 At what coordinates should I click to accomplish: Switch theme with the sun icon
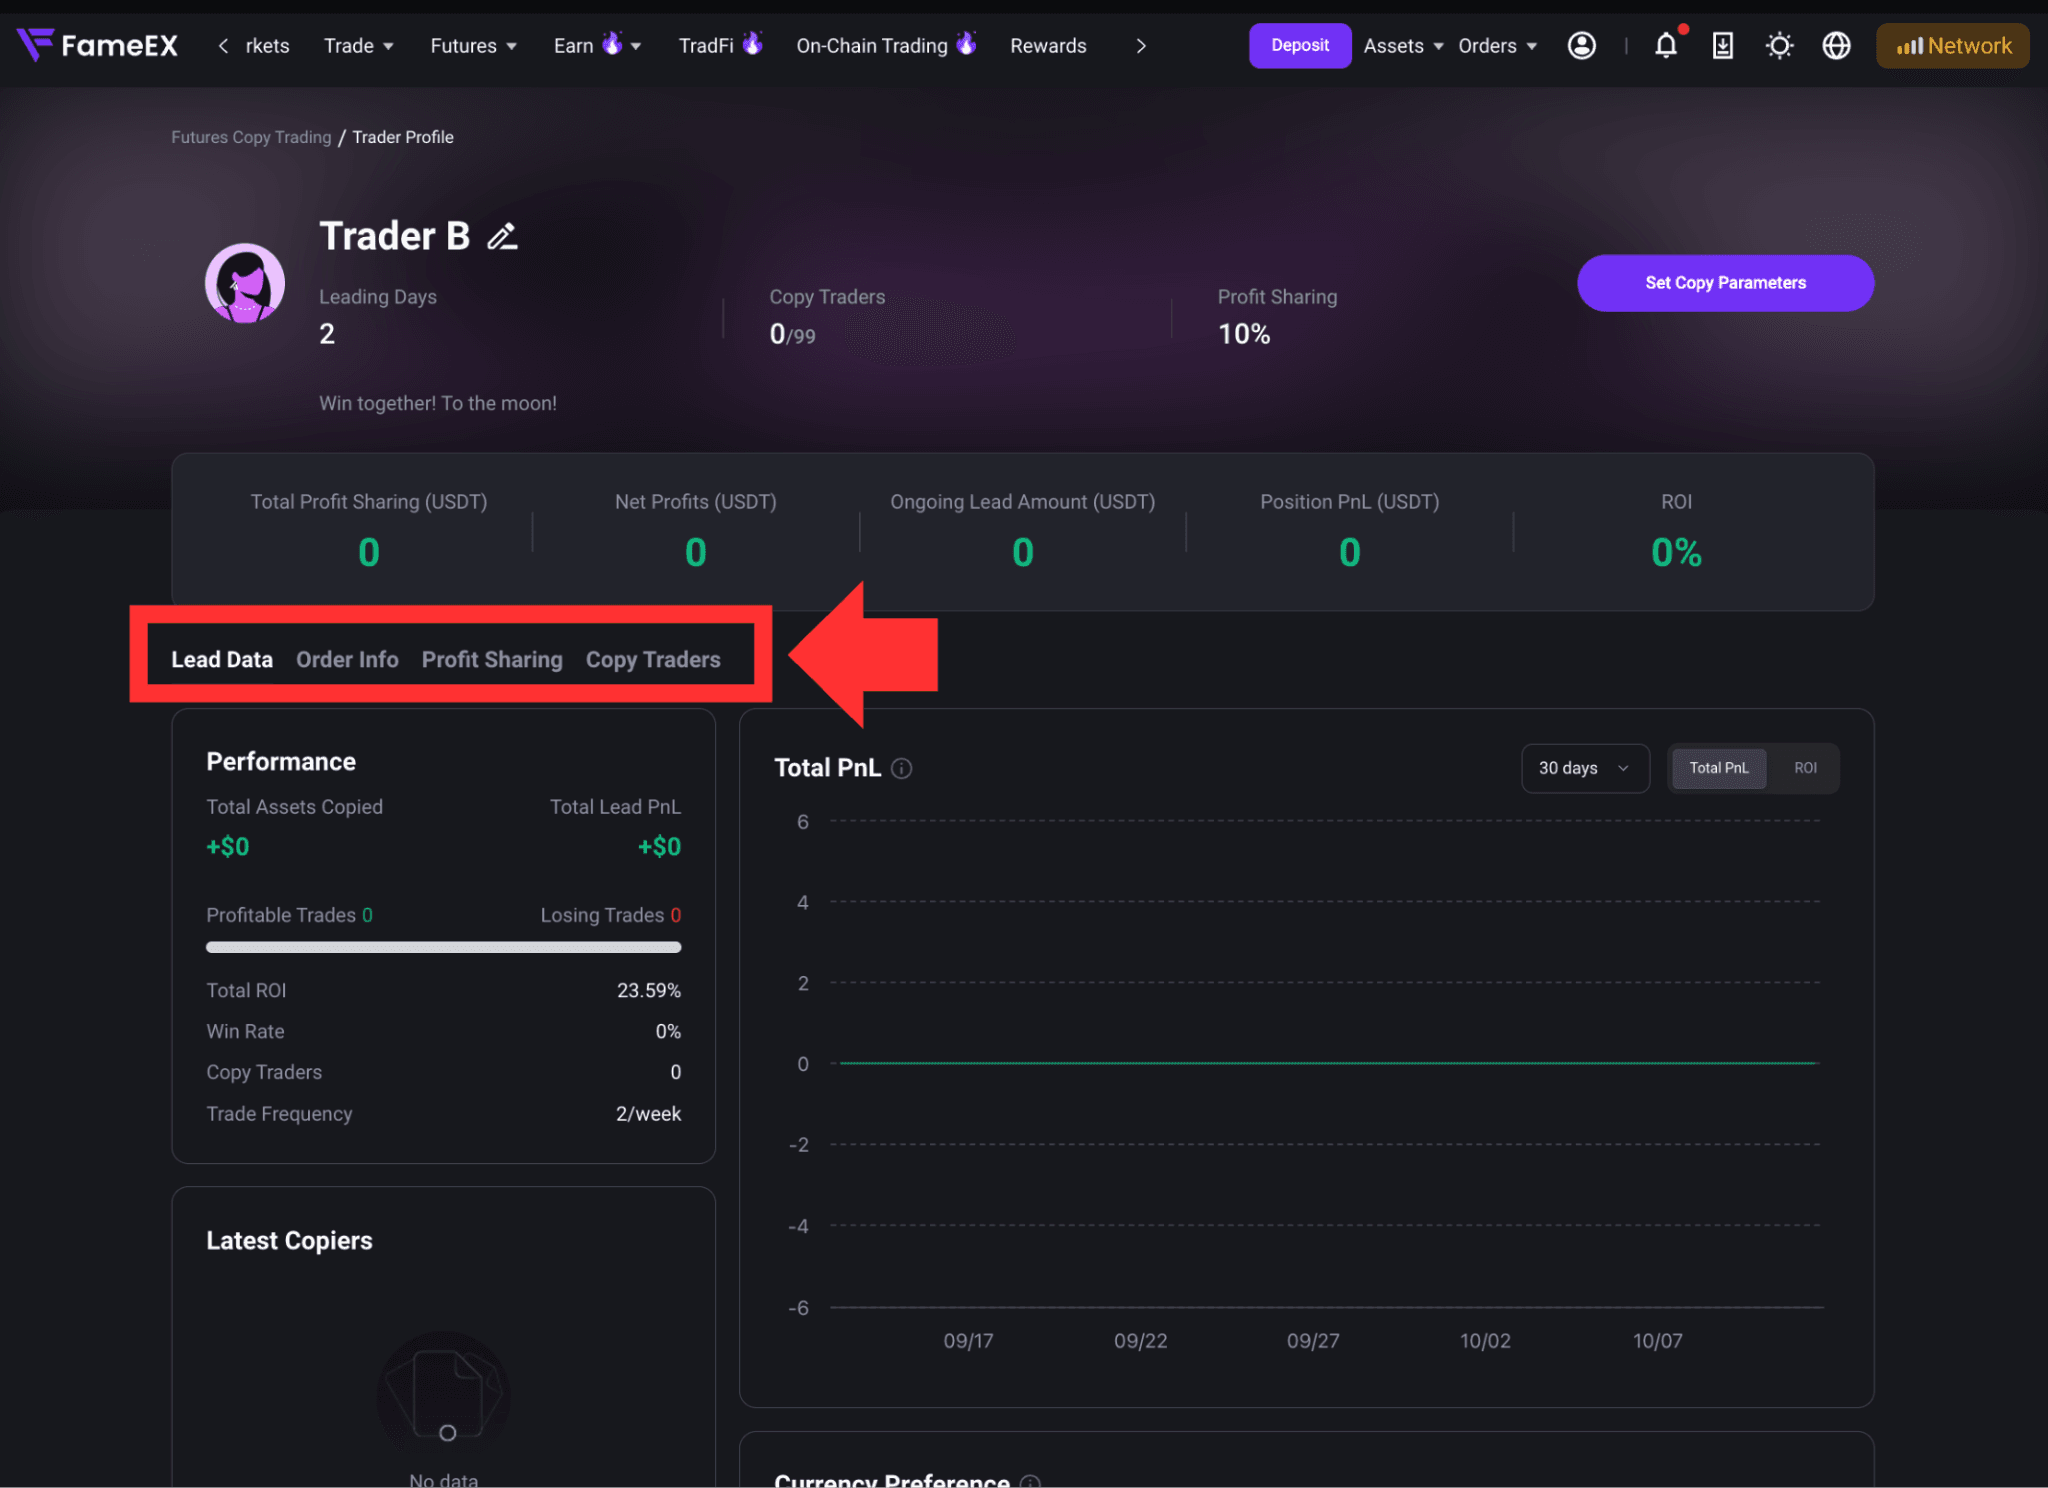point(1779,46)
